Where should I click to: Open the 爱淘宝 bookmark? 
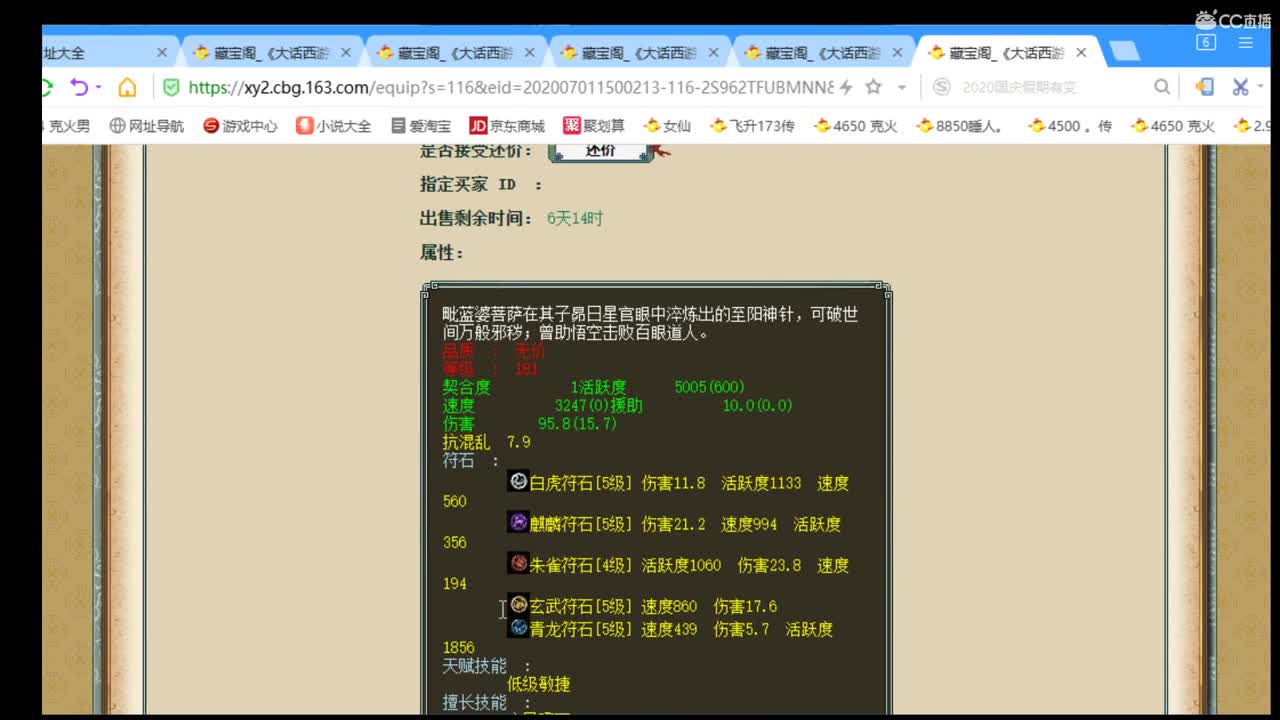420,126
